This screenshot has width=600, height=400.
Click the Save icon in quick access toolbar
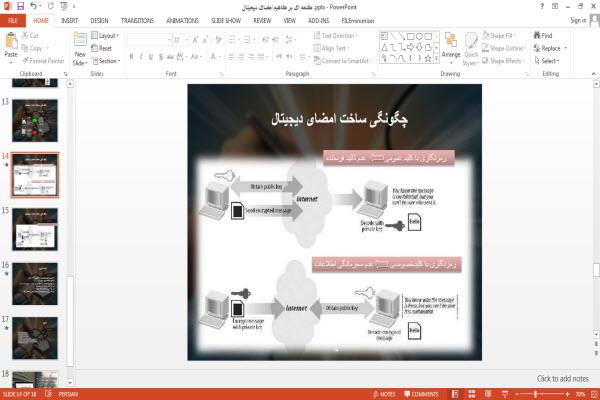[x=20, y=6]
